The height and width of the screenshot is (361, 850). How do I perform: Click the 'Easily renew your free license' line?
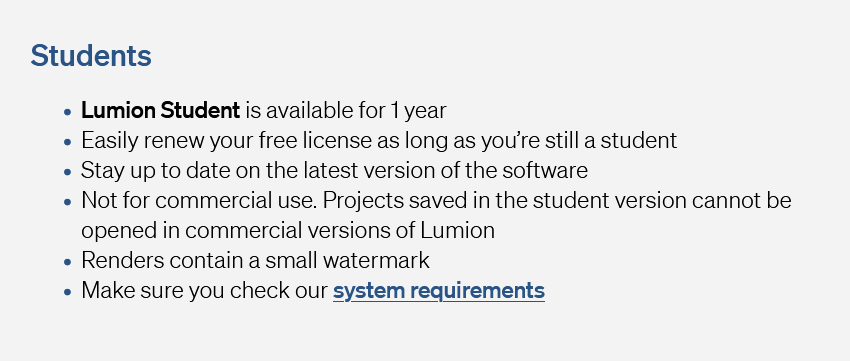pyautogui.click(x=379, y=141)
